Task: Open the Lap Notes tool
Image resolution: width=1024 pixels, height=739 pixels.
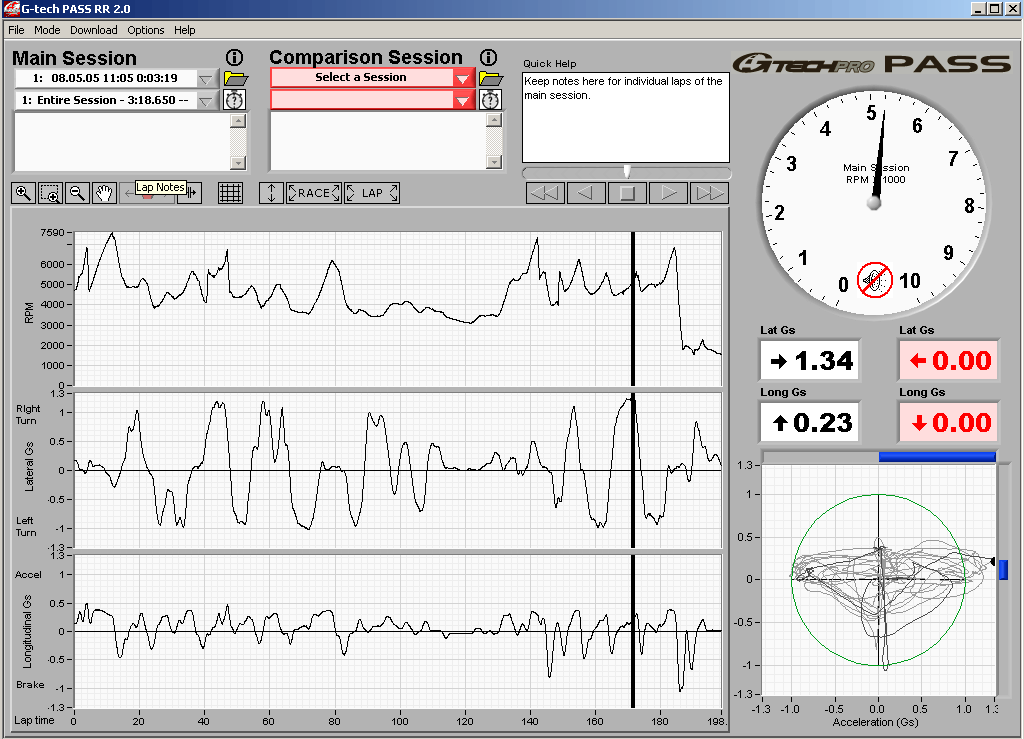Action: [x=148, y=196]
